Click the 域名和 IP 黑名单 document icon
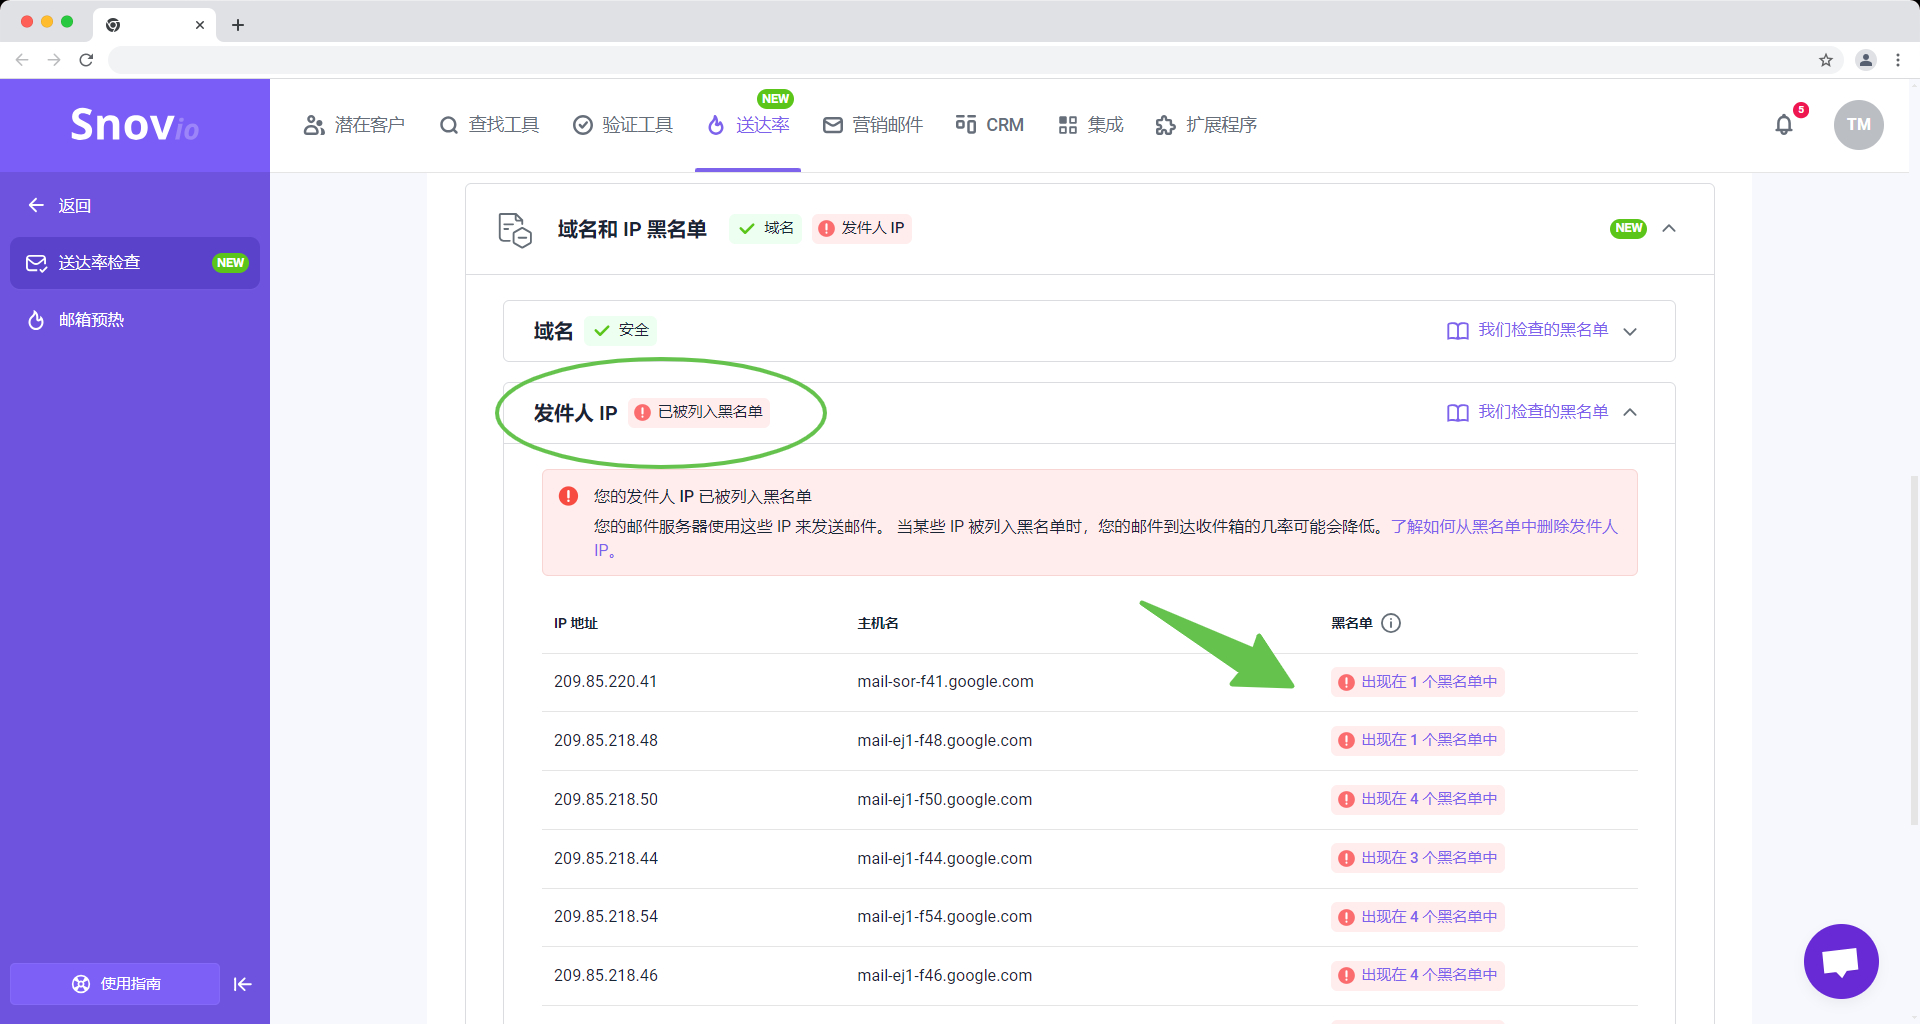Viewport: 1920px width, 1024px height. click(515, 229)
